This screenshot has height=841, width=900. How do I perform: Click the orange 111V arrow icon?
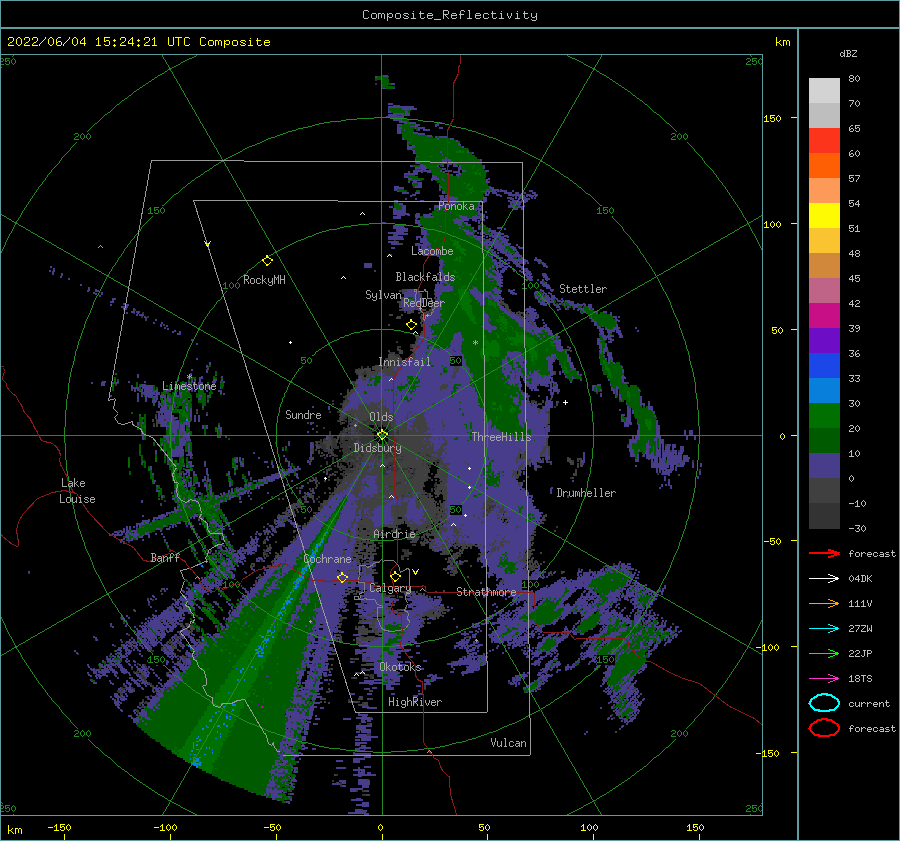[x=824, y=603]
